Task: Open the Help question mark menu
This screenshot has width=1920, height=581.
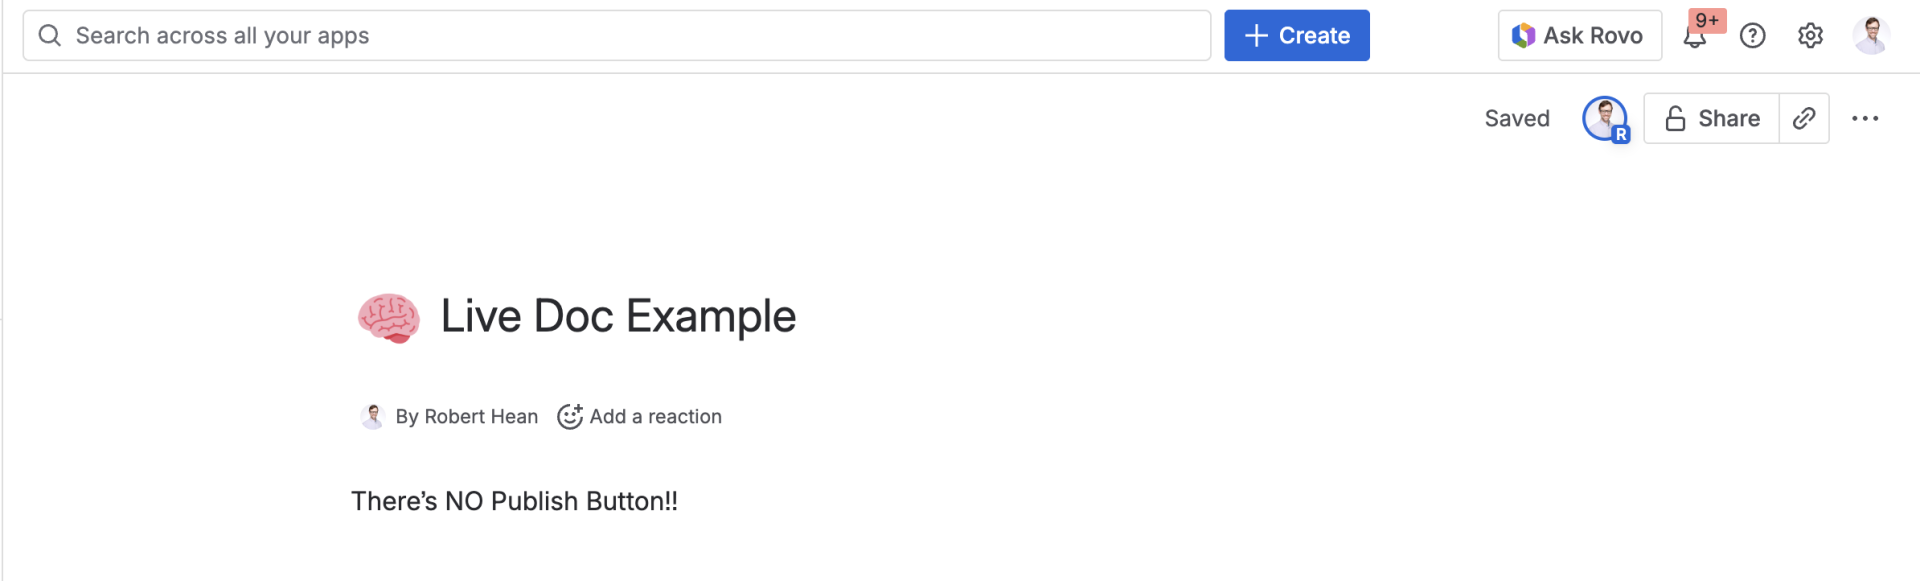Action: coord(1752,36)
